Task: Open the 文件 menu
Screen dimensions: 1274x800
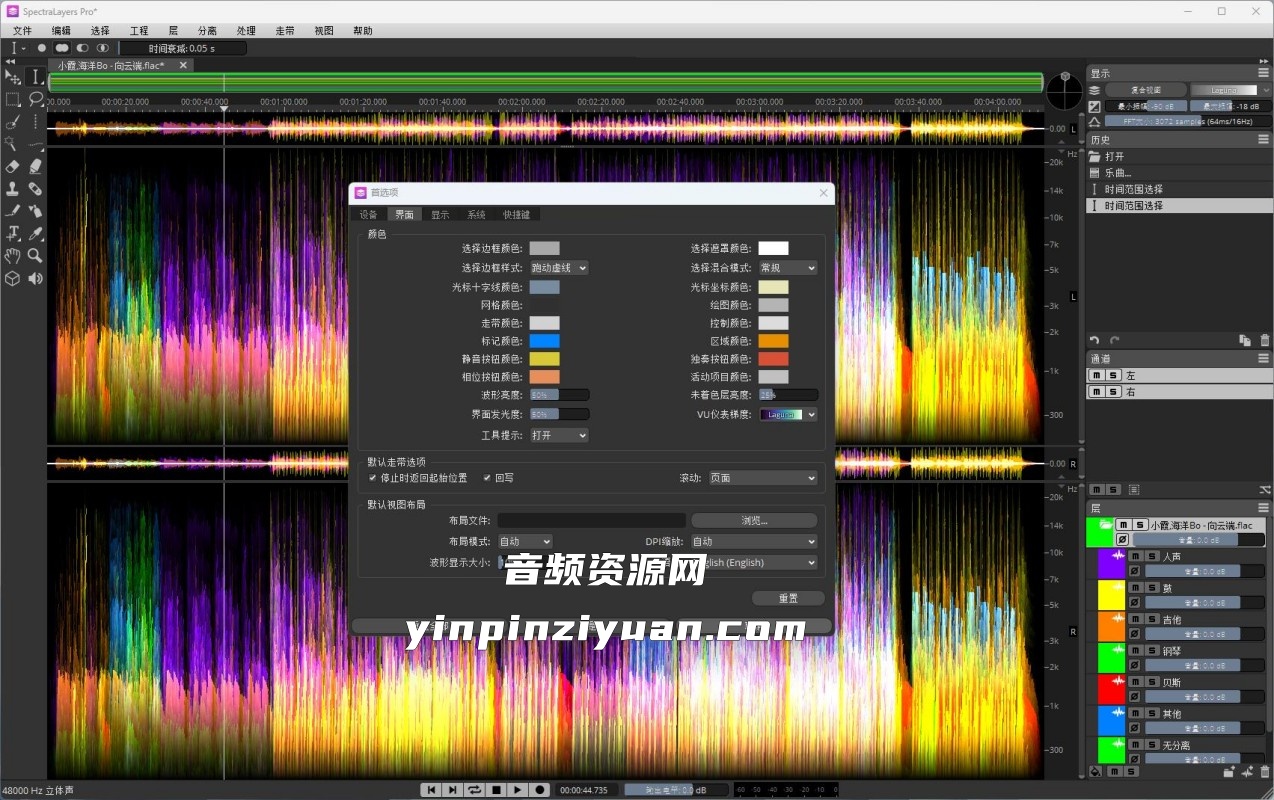Action: coord(22,31)
